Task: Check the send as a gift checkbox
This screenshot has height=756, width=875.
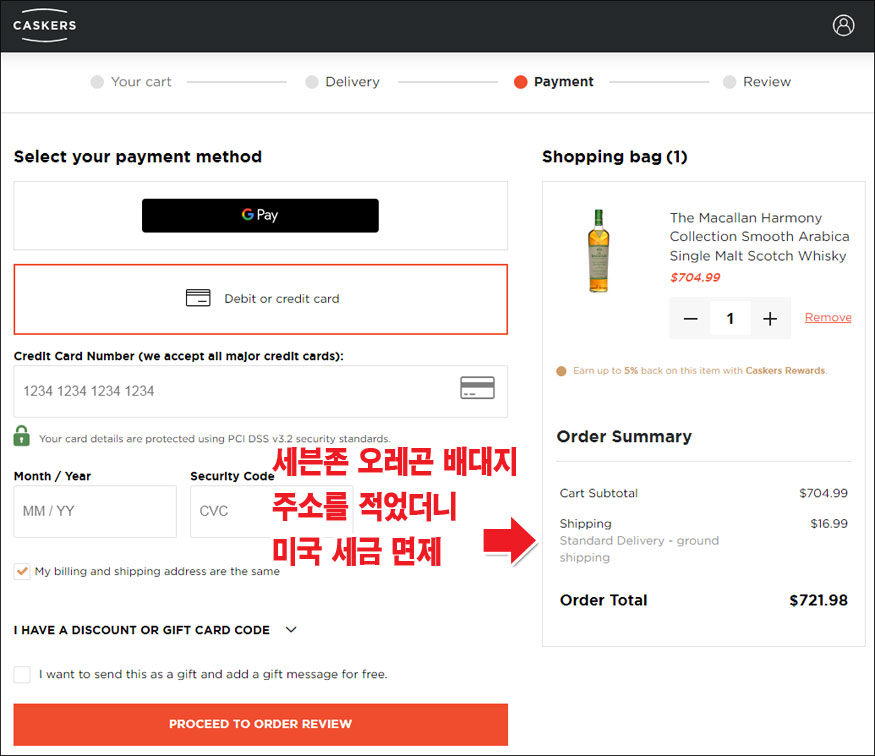Action: (x=22, y=674)
